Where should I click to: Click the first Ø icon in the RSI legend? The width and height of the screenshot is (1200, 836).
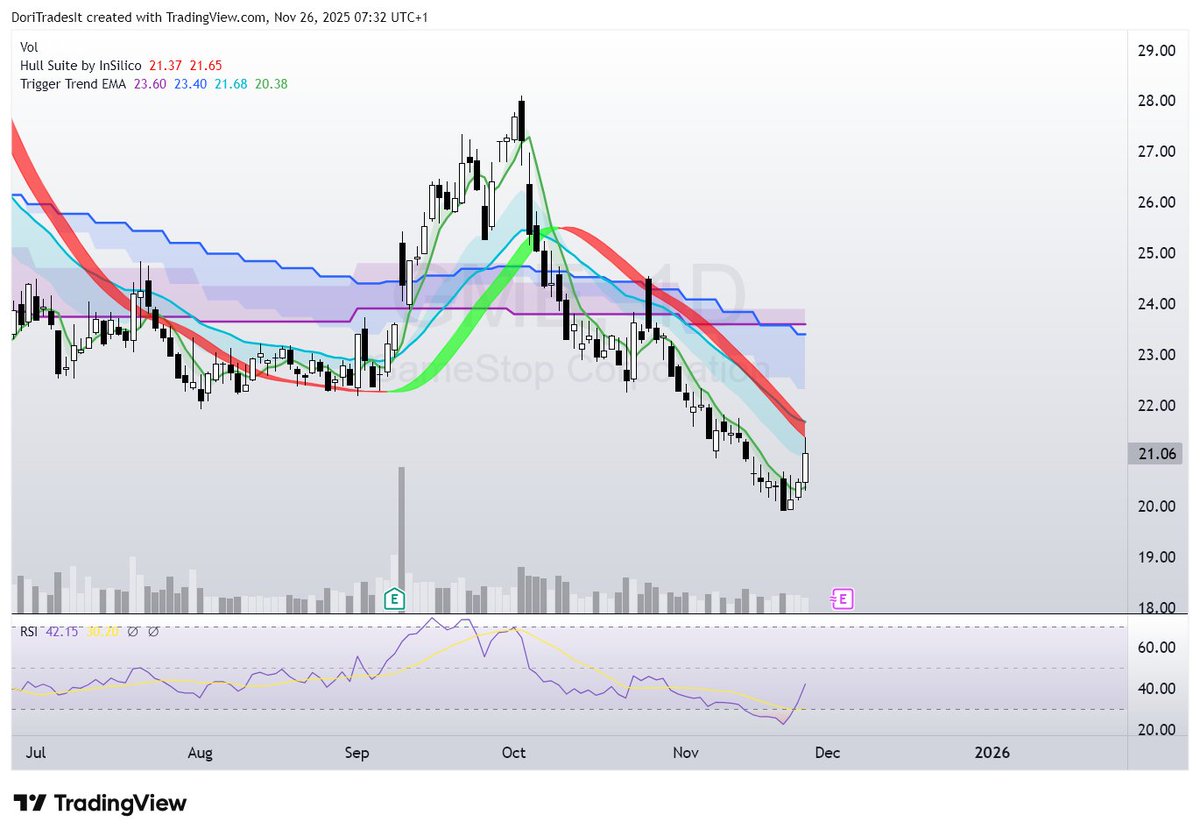[132, 633]
